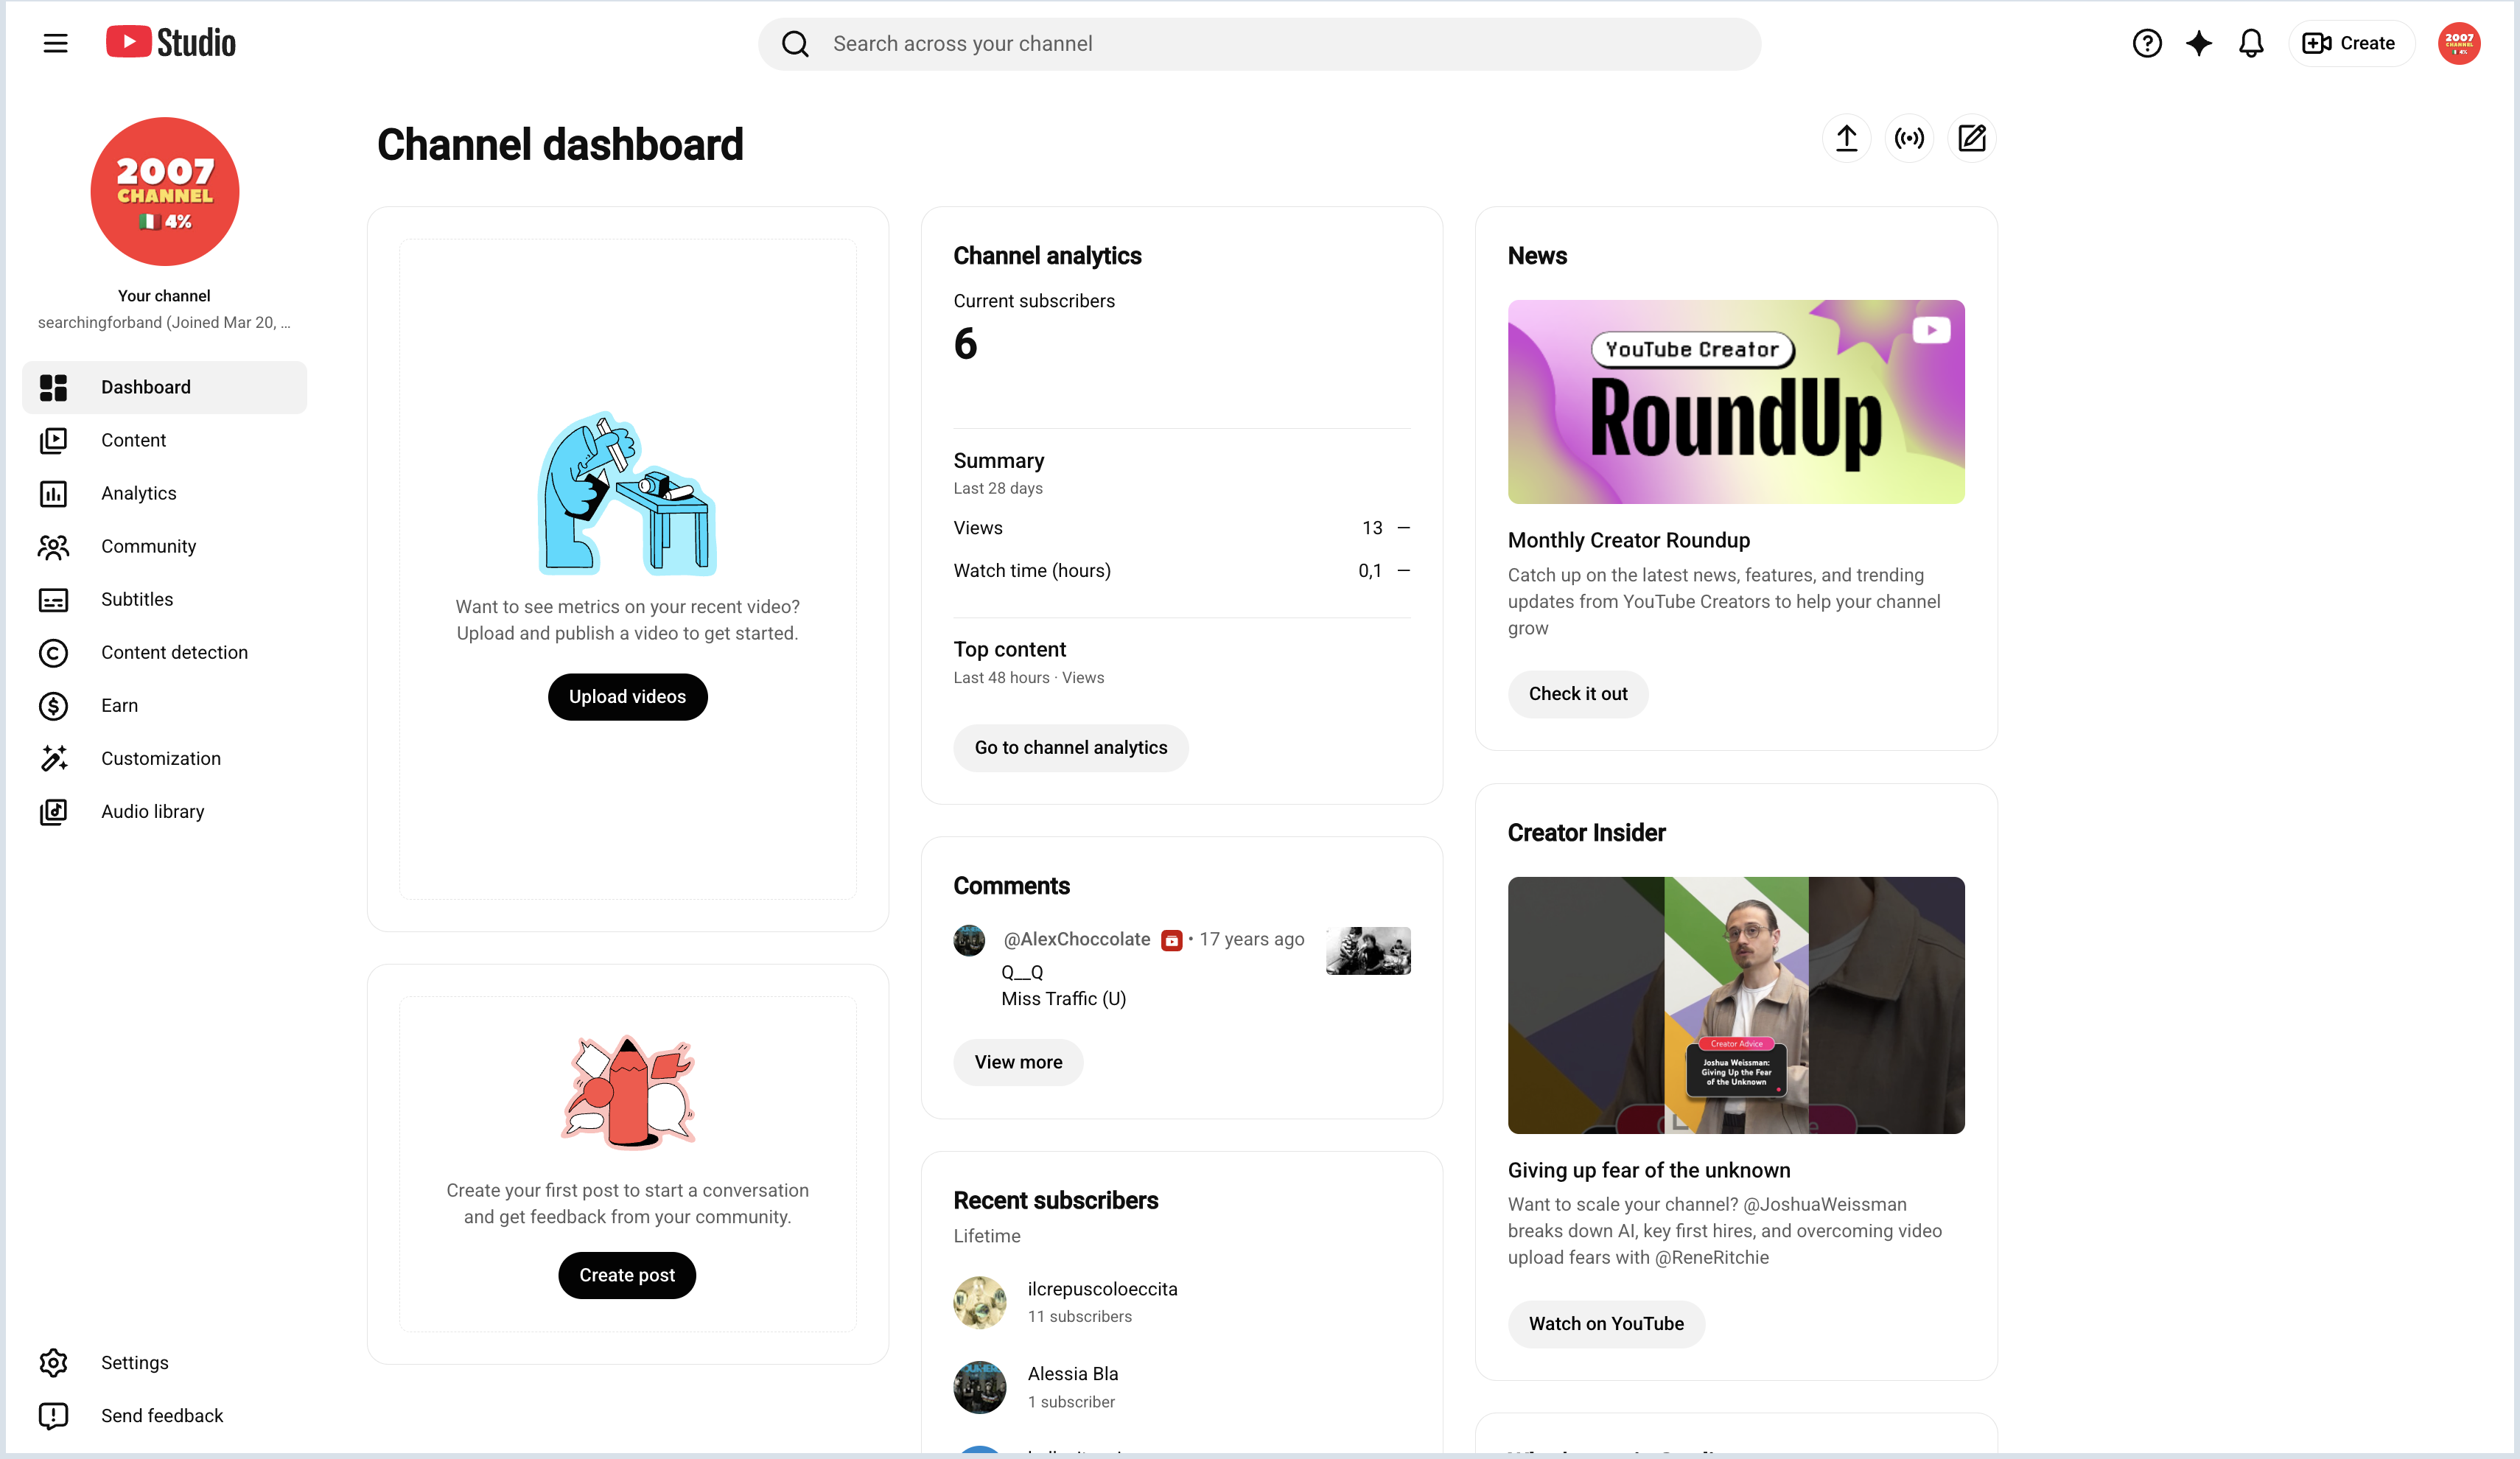Open Subtitles in the left menu
The height and width of the screenshot is (1459, 2520).
click(x=164, y=599)
